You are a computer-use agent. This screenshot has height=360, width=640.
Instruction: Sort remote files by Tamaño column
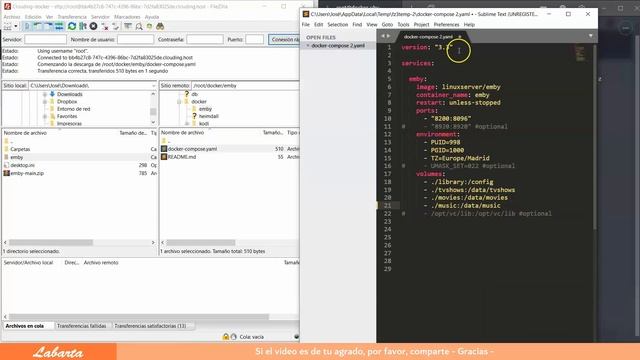click(273, 133)
